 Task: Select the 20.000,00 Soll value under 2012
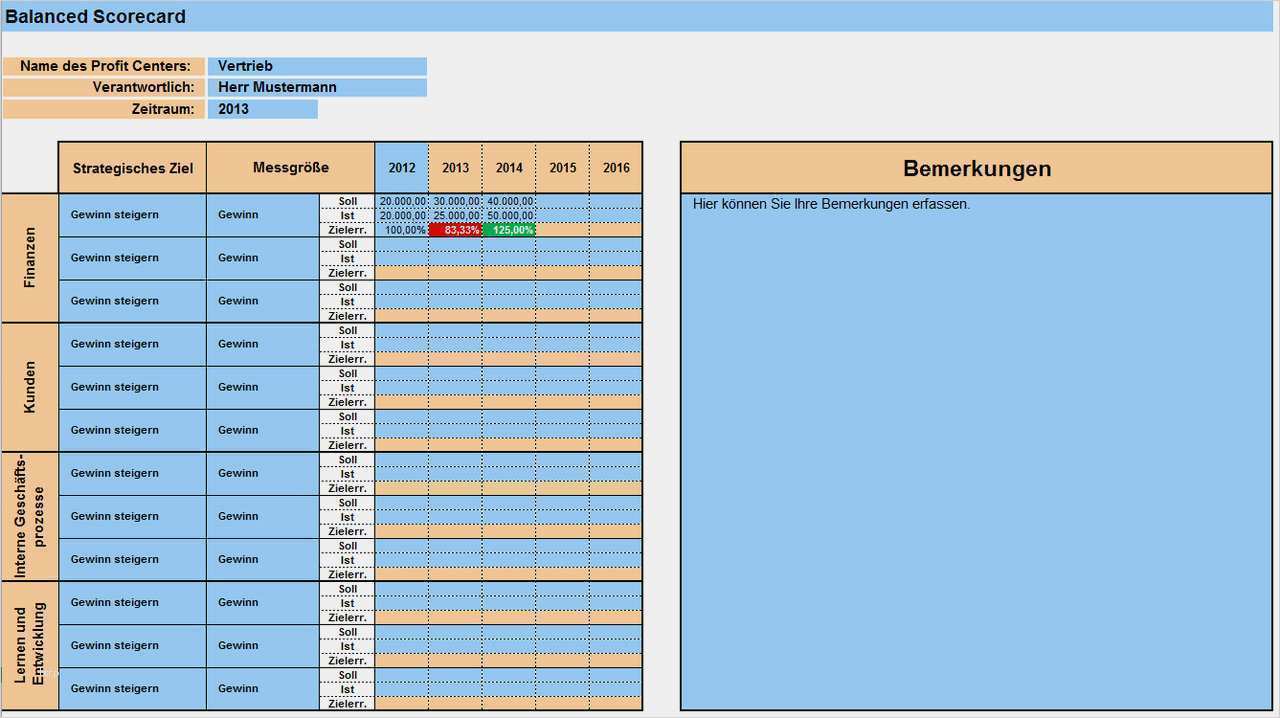[x=401, y=200]
